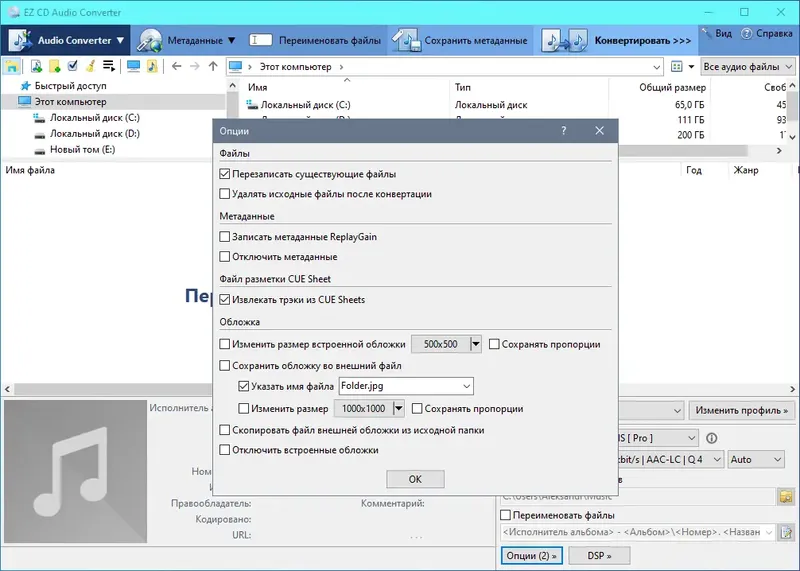Screen dimensions: 800x571
Task: Select Этот компьютер in folder tree
Action: point(70,102)
